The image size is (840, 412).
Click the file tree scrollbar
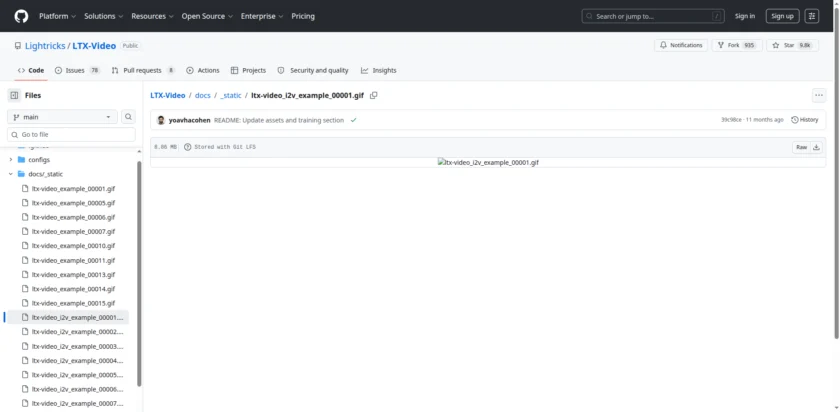point(139,274)
